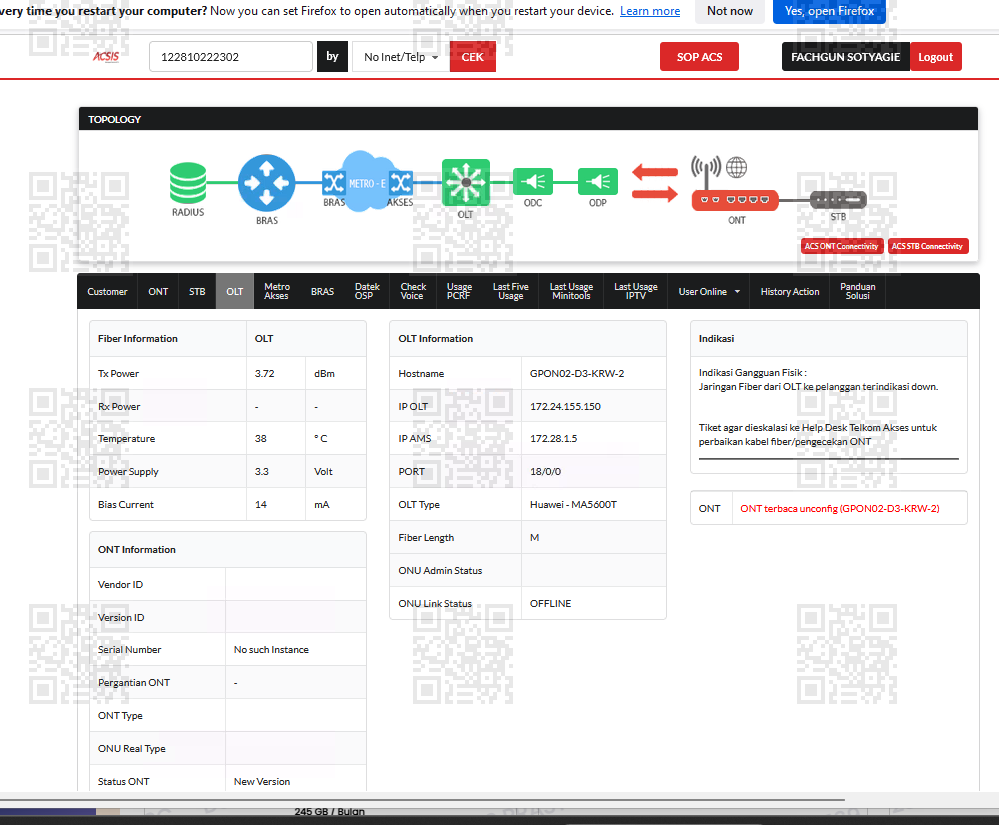
Task: Select the round blue BRAS router icon
Action: click(266, 183)
